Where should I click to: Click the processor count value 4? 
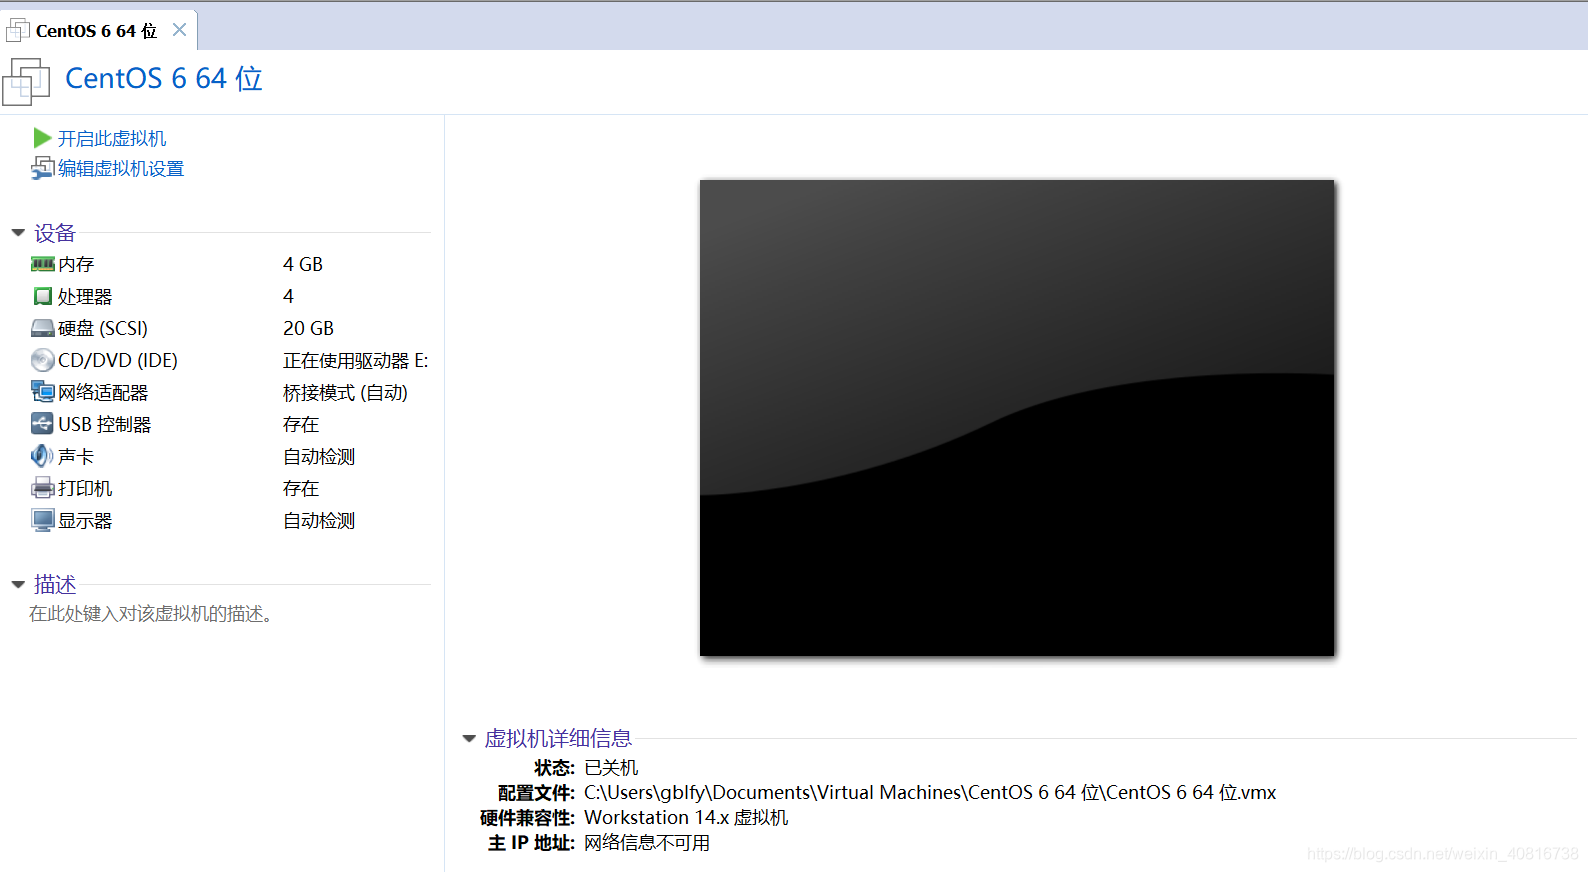pyautogui.click(x=288, y=297)
